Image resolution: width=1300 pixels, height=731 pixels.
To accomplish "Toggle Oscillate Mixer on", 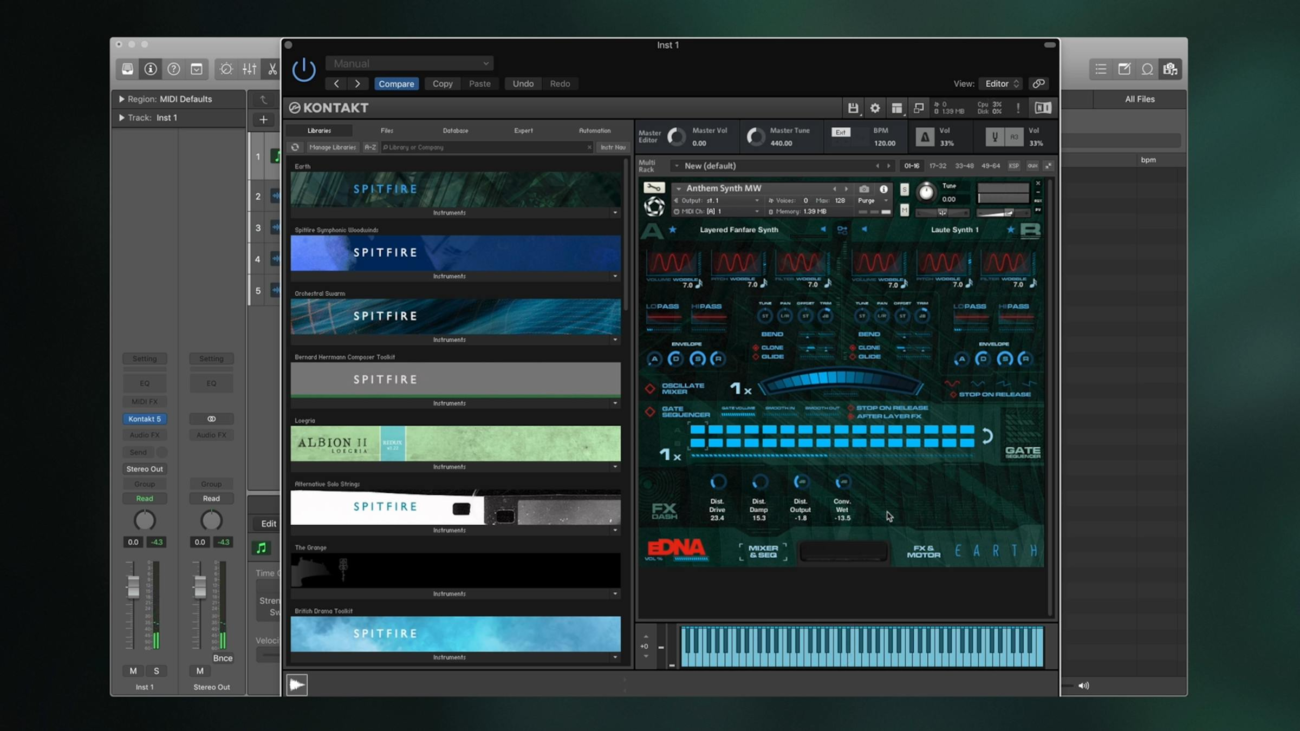I will 650,389.
